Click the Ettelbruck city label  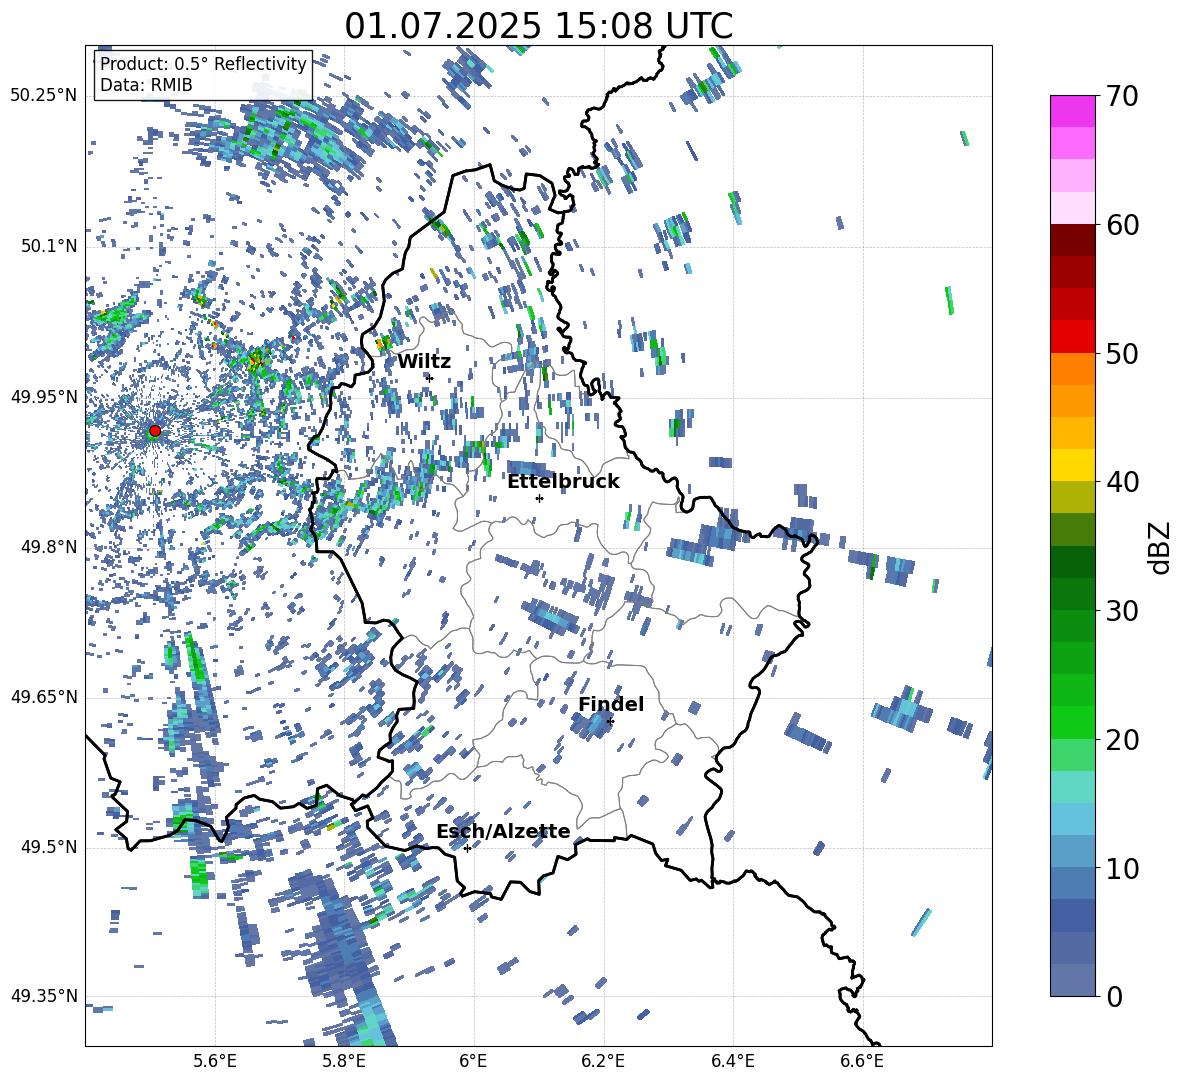point(563,482)
